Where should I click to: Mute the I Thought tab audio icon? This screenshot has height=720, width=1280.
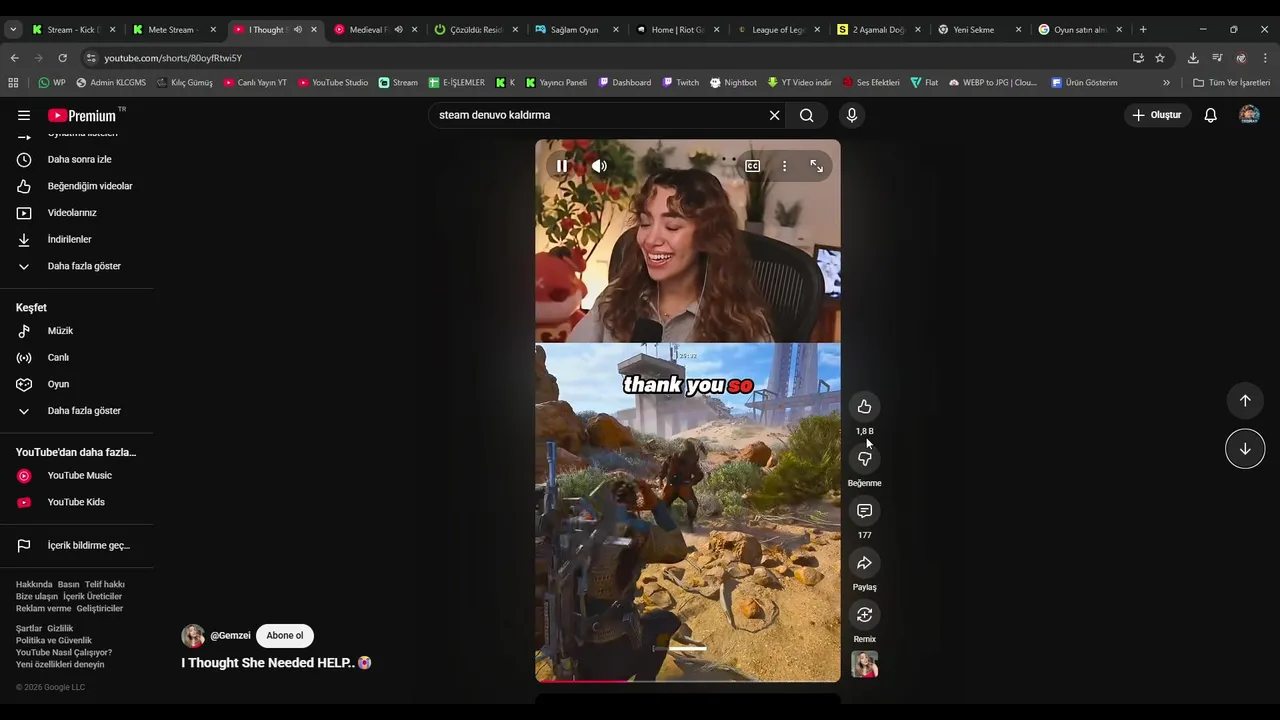[298, 30]
